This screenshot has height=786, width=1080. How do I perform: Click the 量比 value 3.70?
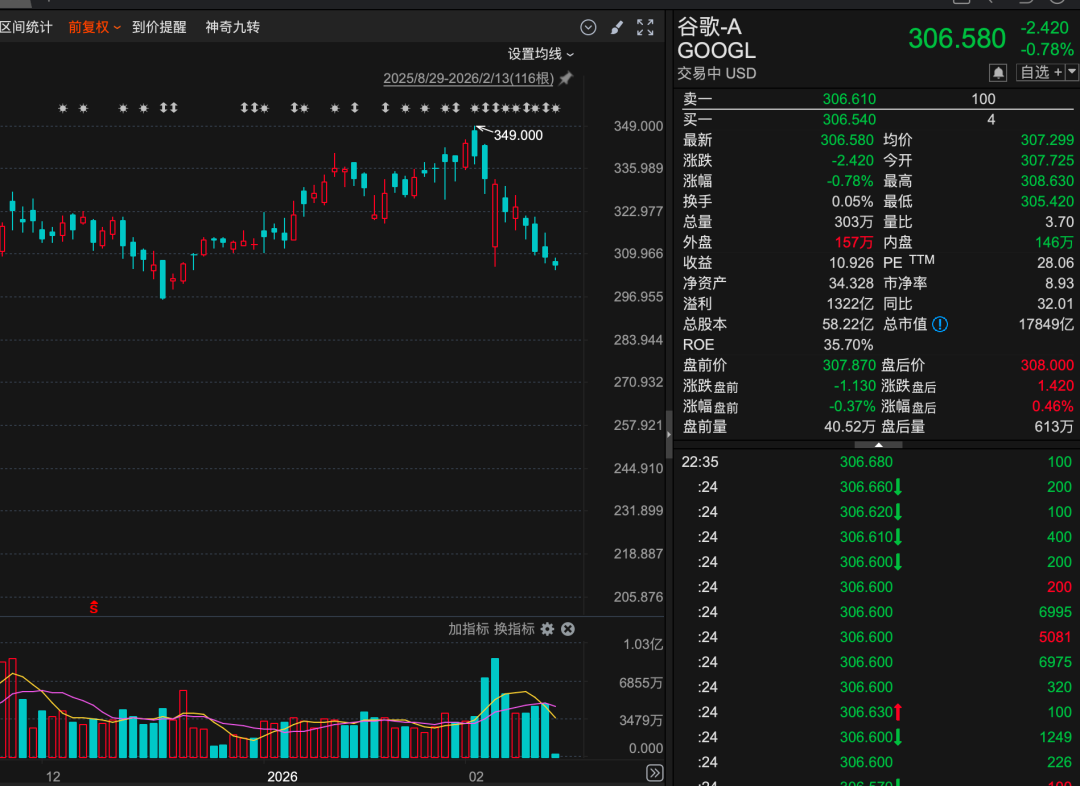tap(1059, 222)
